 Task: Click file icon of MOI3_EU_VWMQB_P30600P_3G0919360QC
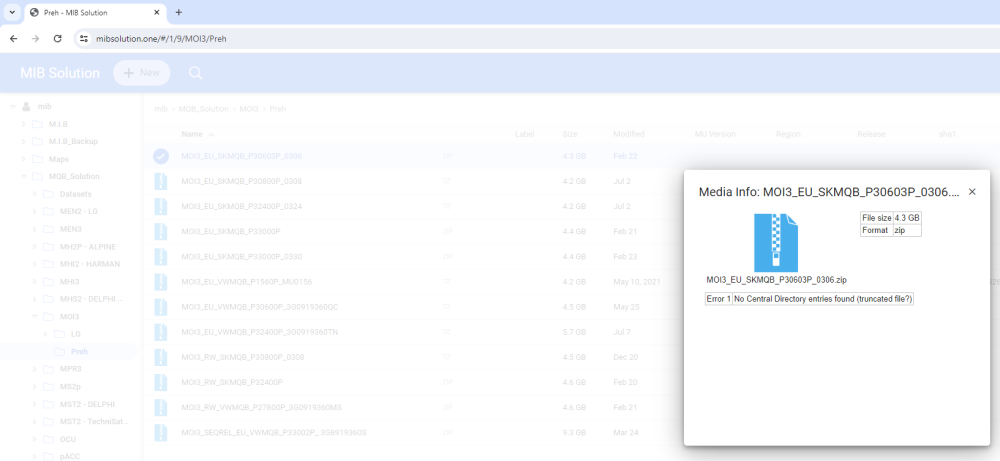(x=161, y=307)
